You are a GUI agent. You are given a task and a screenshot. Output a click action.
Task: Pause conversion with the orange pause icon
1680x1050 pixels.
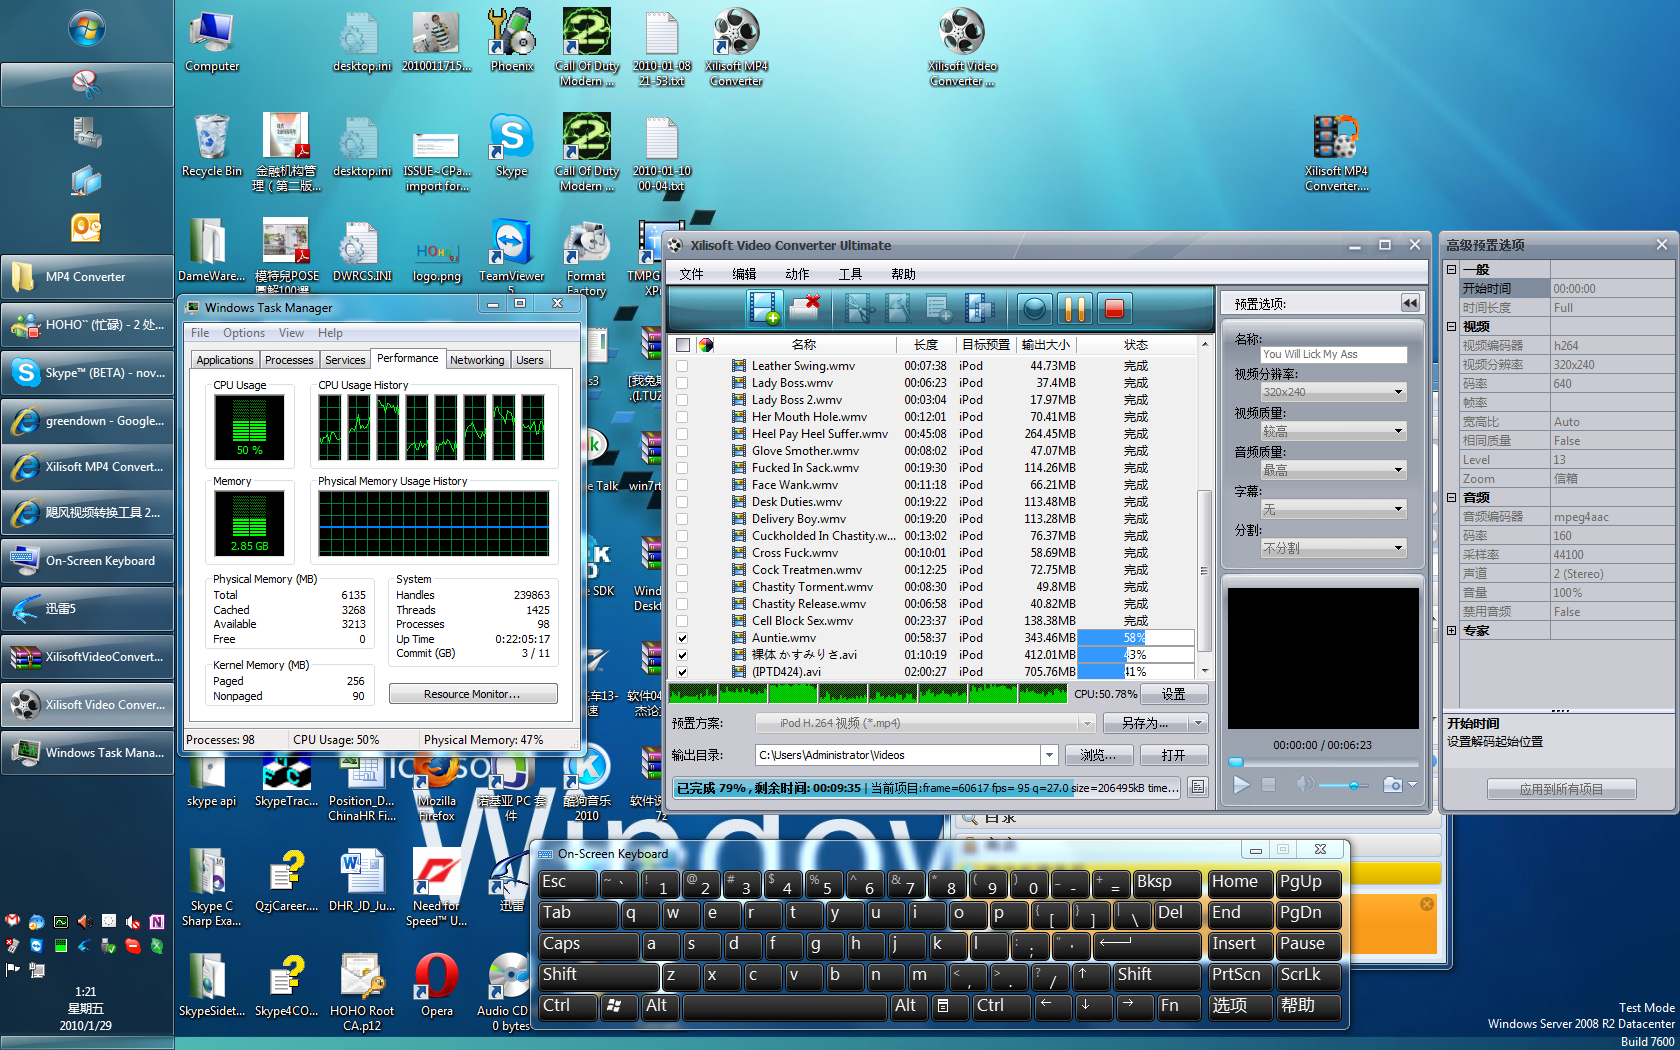[x=1074, y=309]
